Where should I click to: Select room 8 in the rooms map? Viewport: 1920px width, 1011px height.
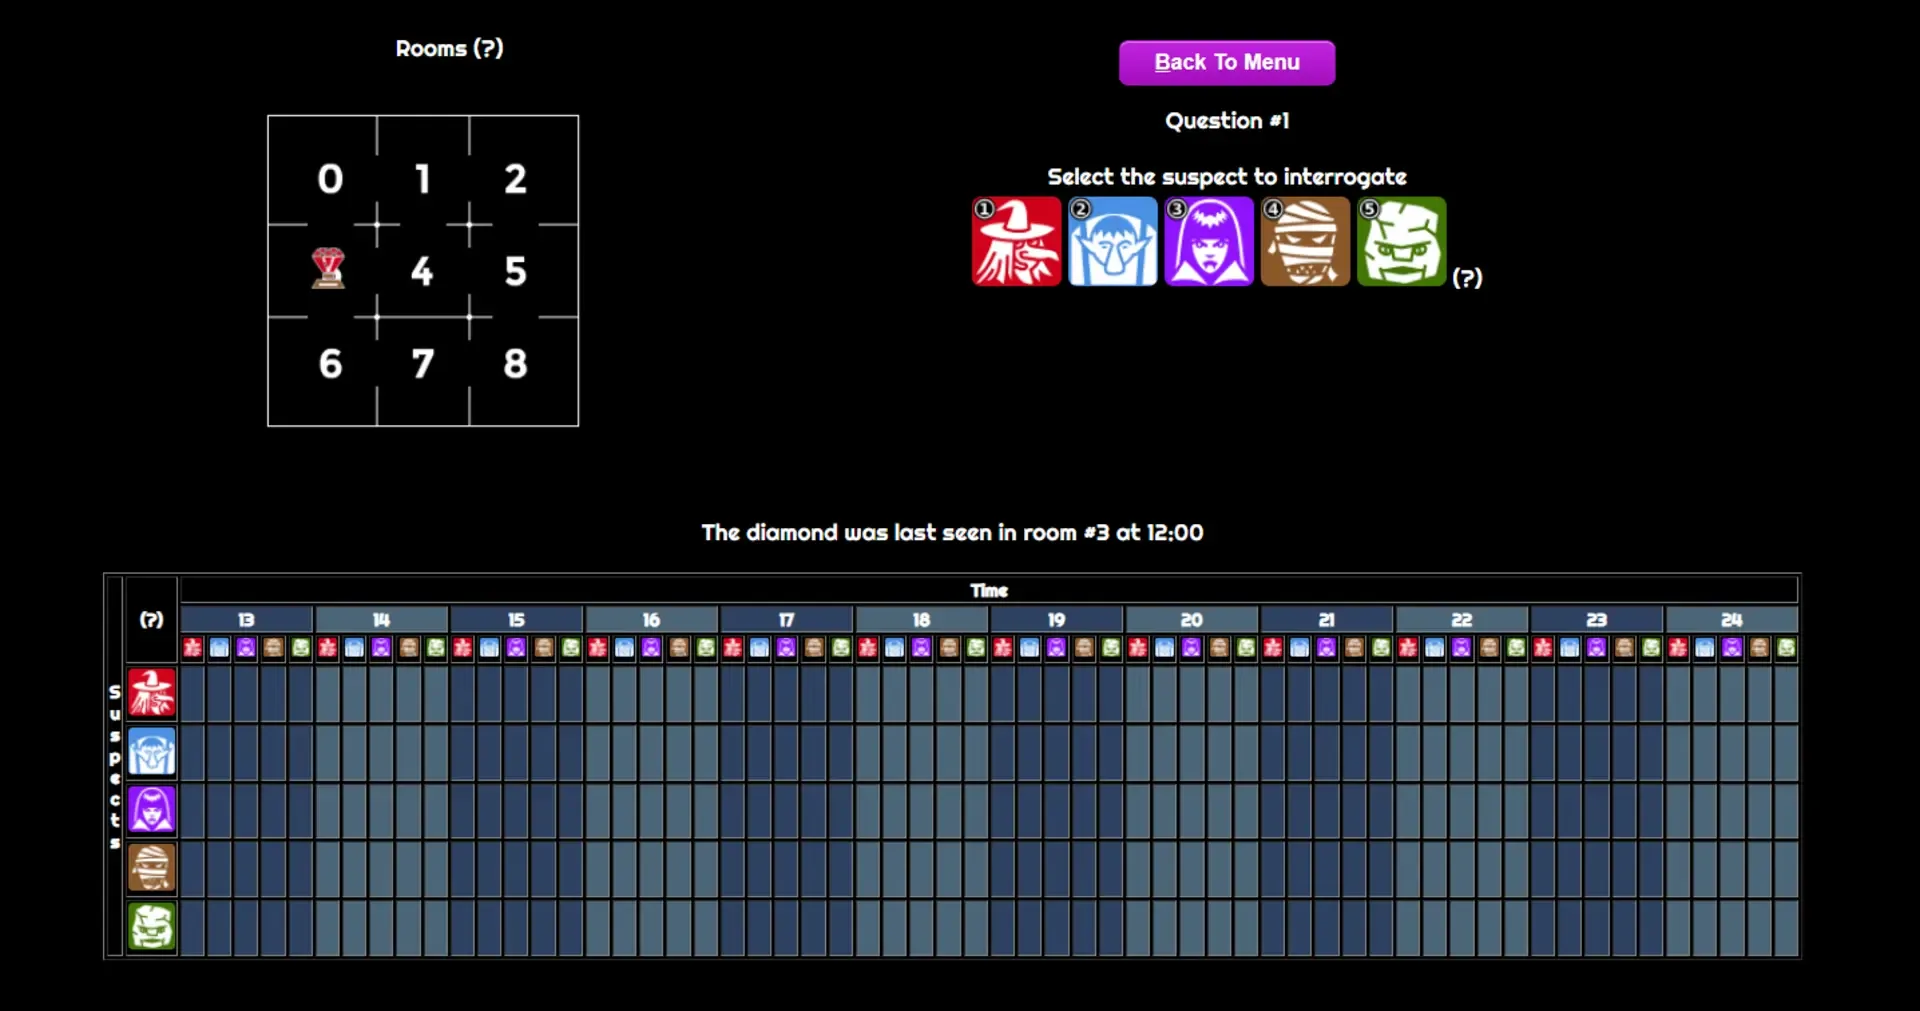[x=515, y=363]
